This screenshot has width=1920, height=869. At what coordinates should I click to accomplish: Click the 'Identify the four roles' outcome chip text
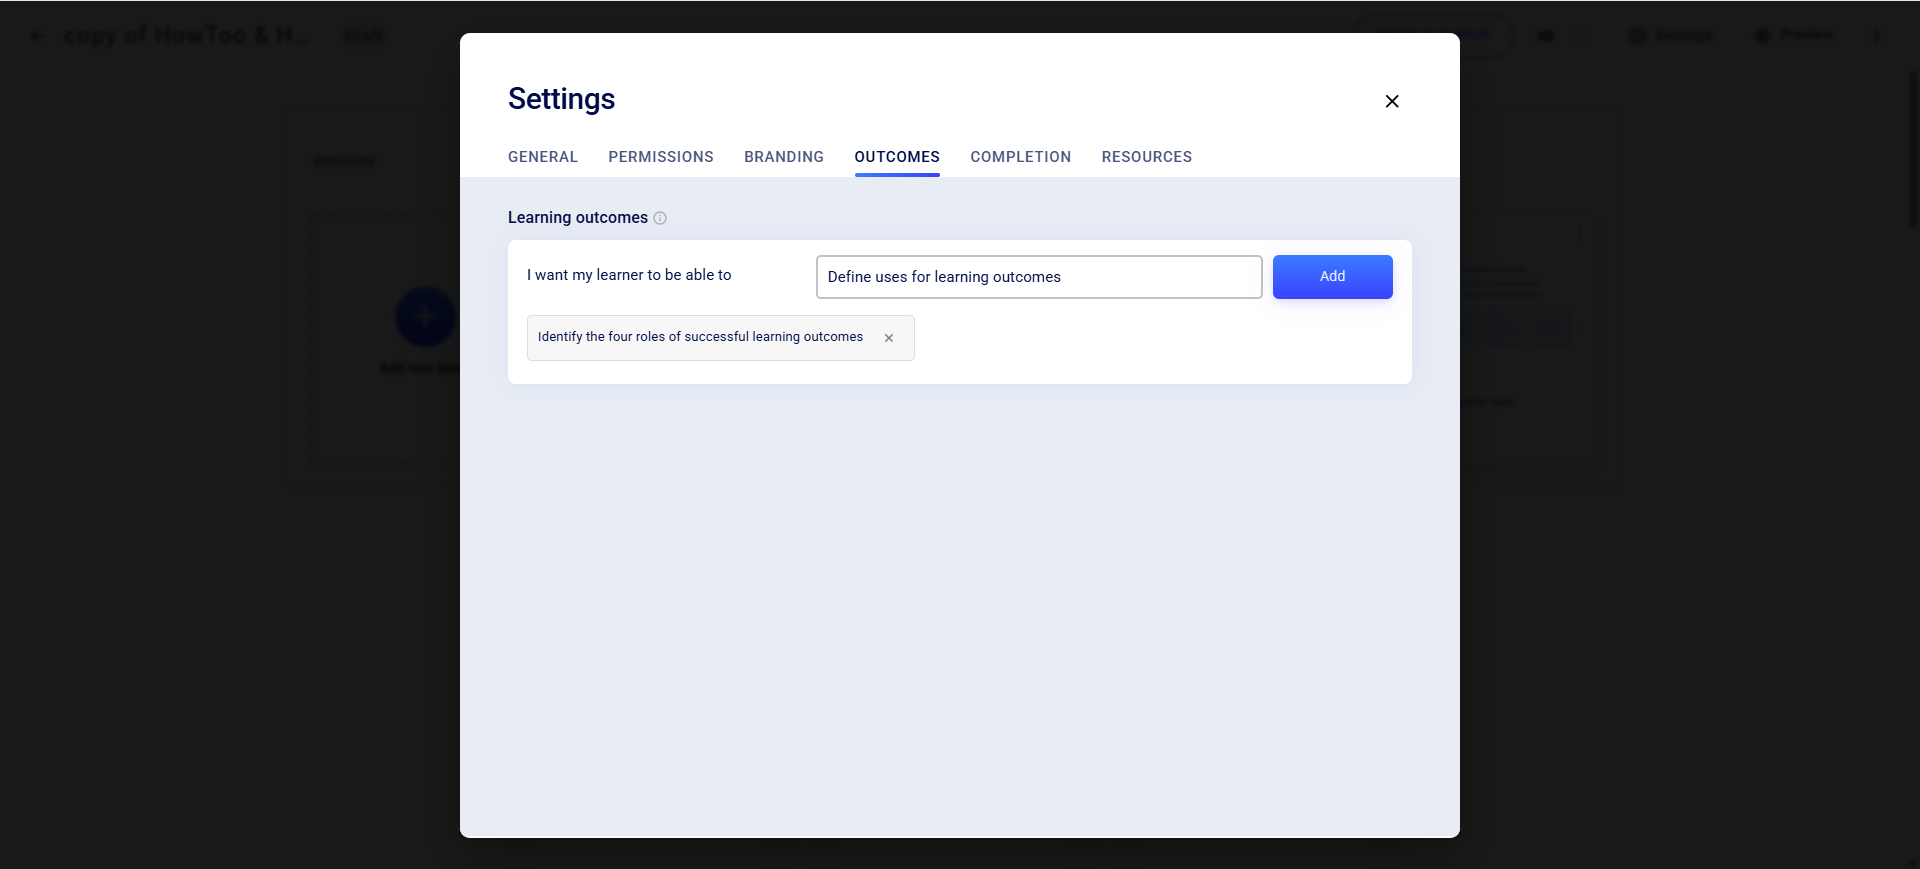[699, 337]
